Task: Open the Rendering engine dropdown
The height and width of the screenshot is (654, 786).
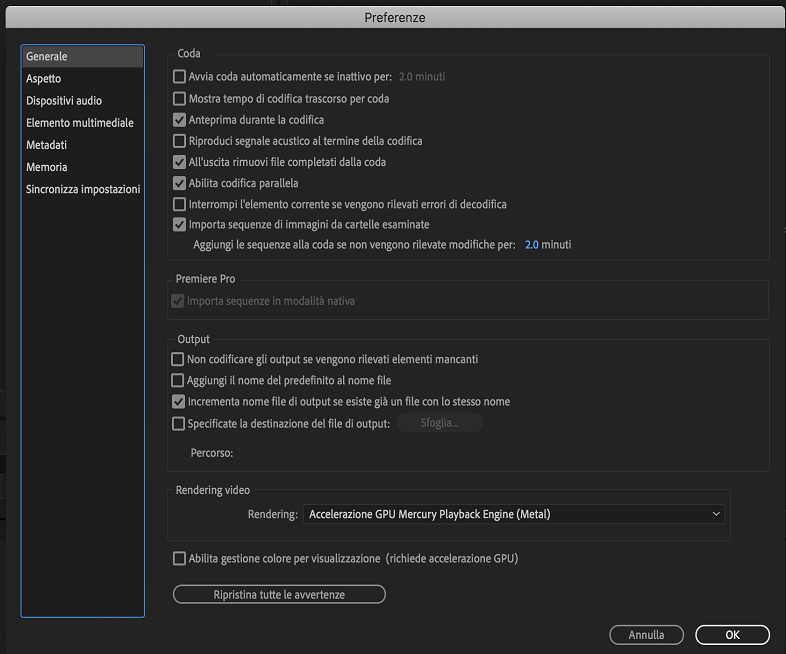Action: 514,514
